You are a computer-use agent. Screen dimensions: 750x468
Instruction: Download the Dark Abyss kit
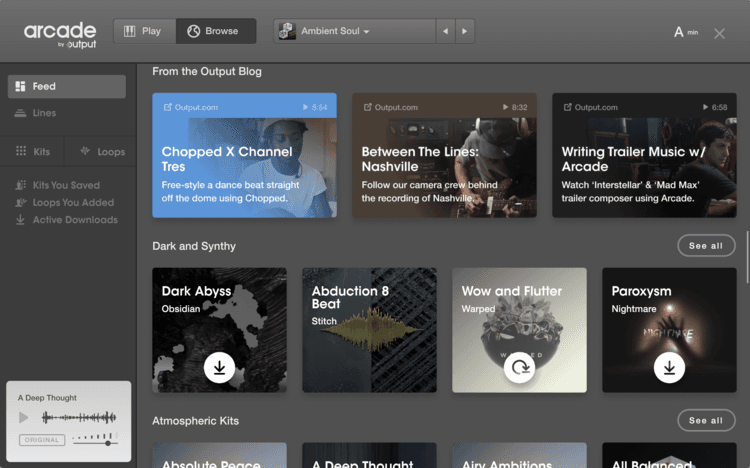(x=219, y=368)
